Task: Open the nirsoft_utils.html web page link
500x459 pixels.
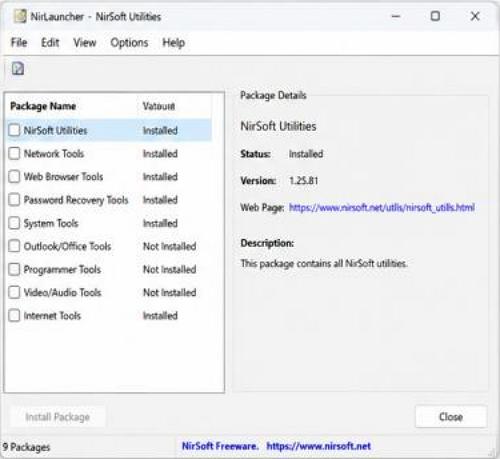Action: 382,208
